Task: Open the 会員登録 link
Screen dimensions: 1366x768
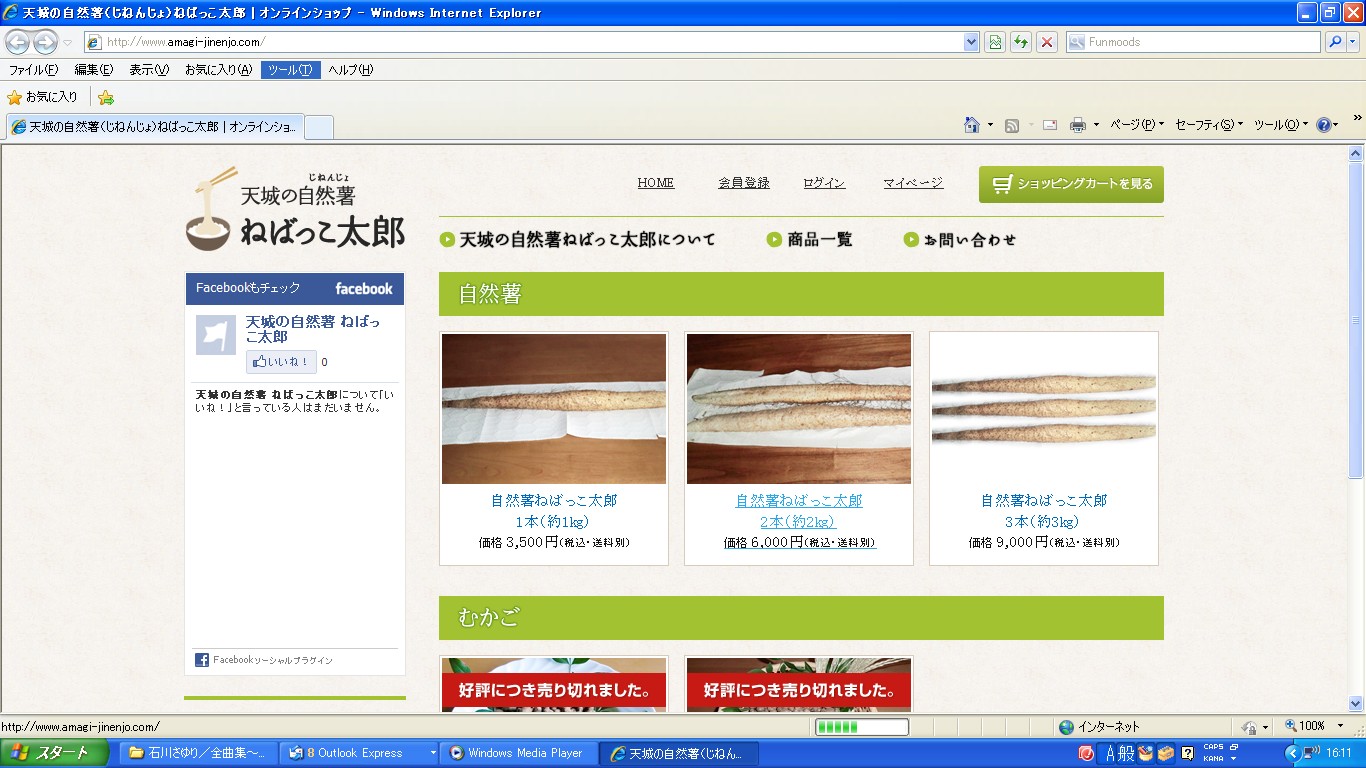Action: pyautogui.click(x=744, y=183)
